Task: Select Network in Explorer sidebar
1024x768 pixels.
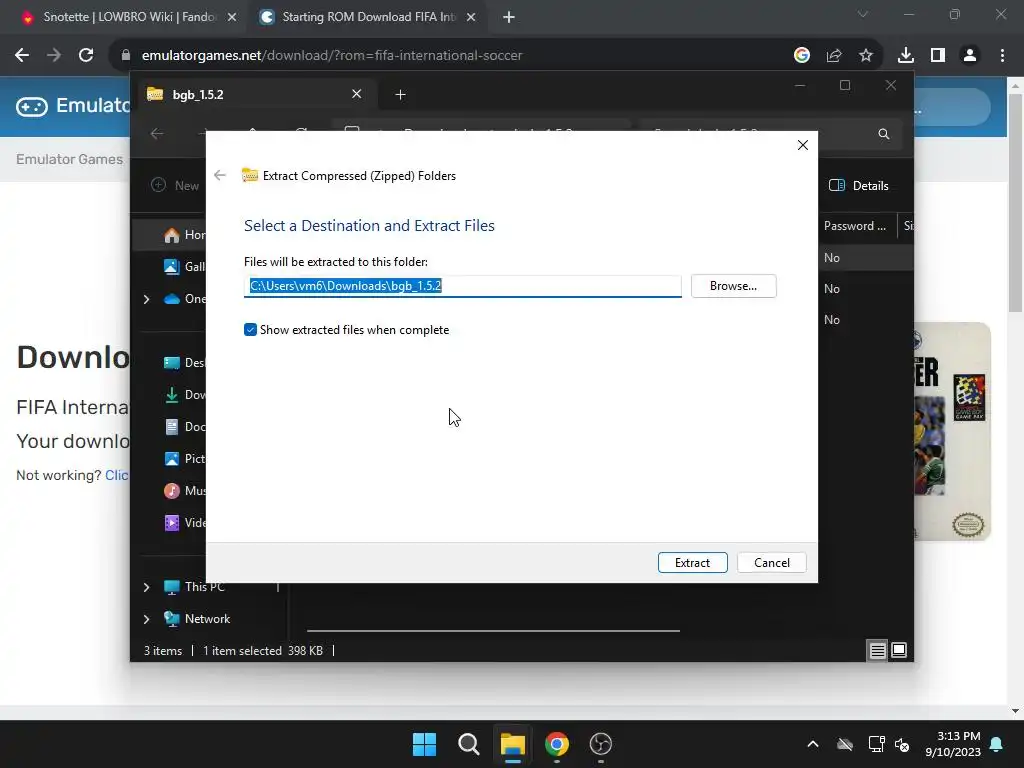Action: [197, 618]
